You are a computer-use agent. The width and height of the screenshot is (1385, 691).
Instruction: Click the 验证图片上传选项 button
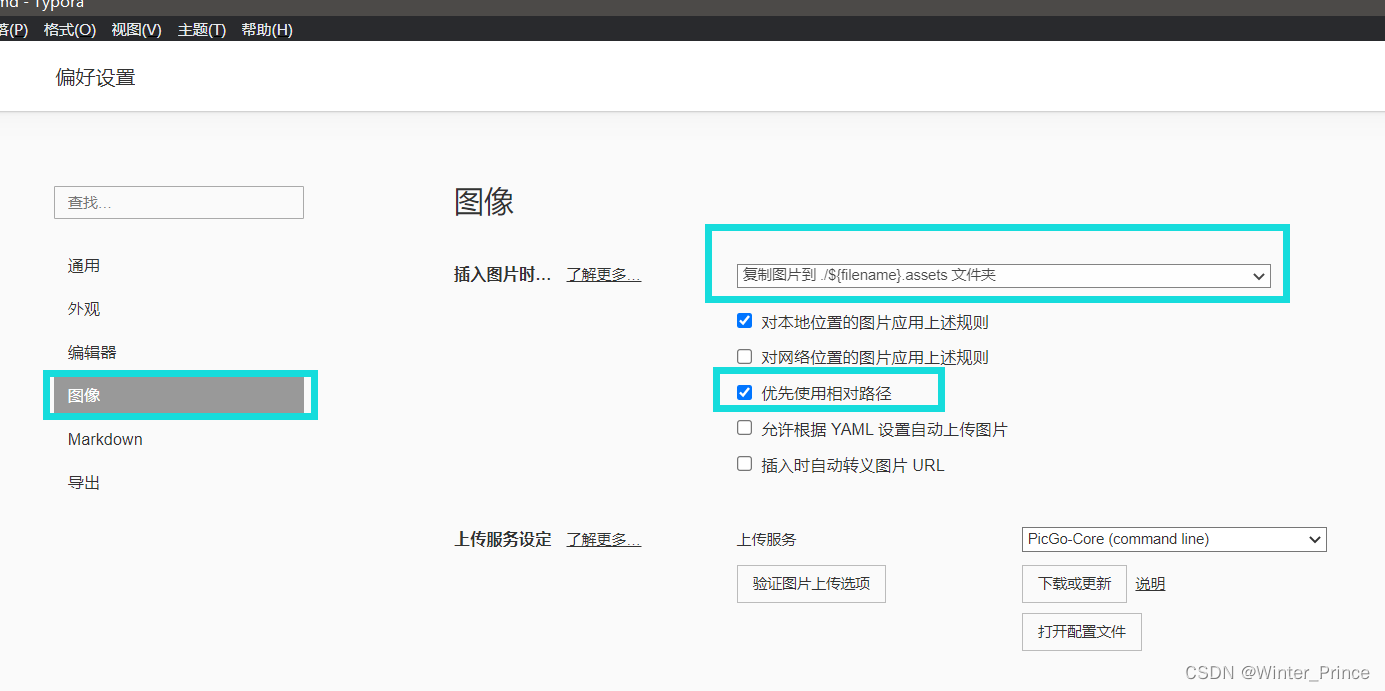811,584
